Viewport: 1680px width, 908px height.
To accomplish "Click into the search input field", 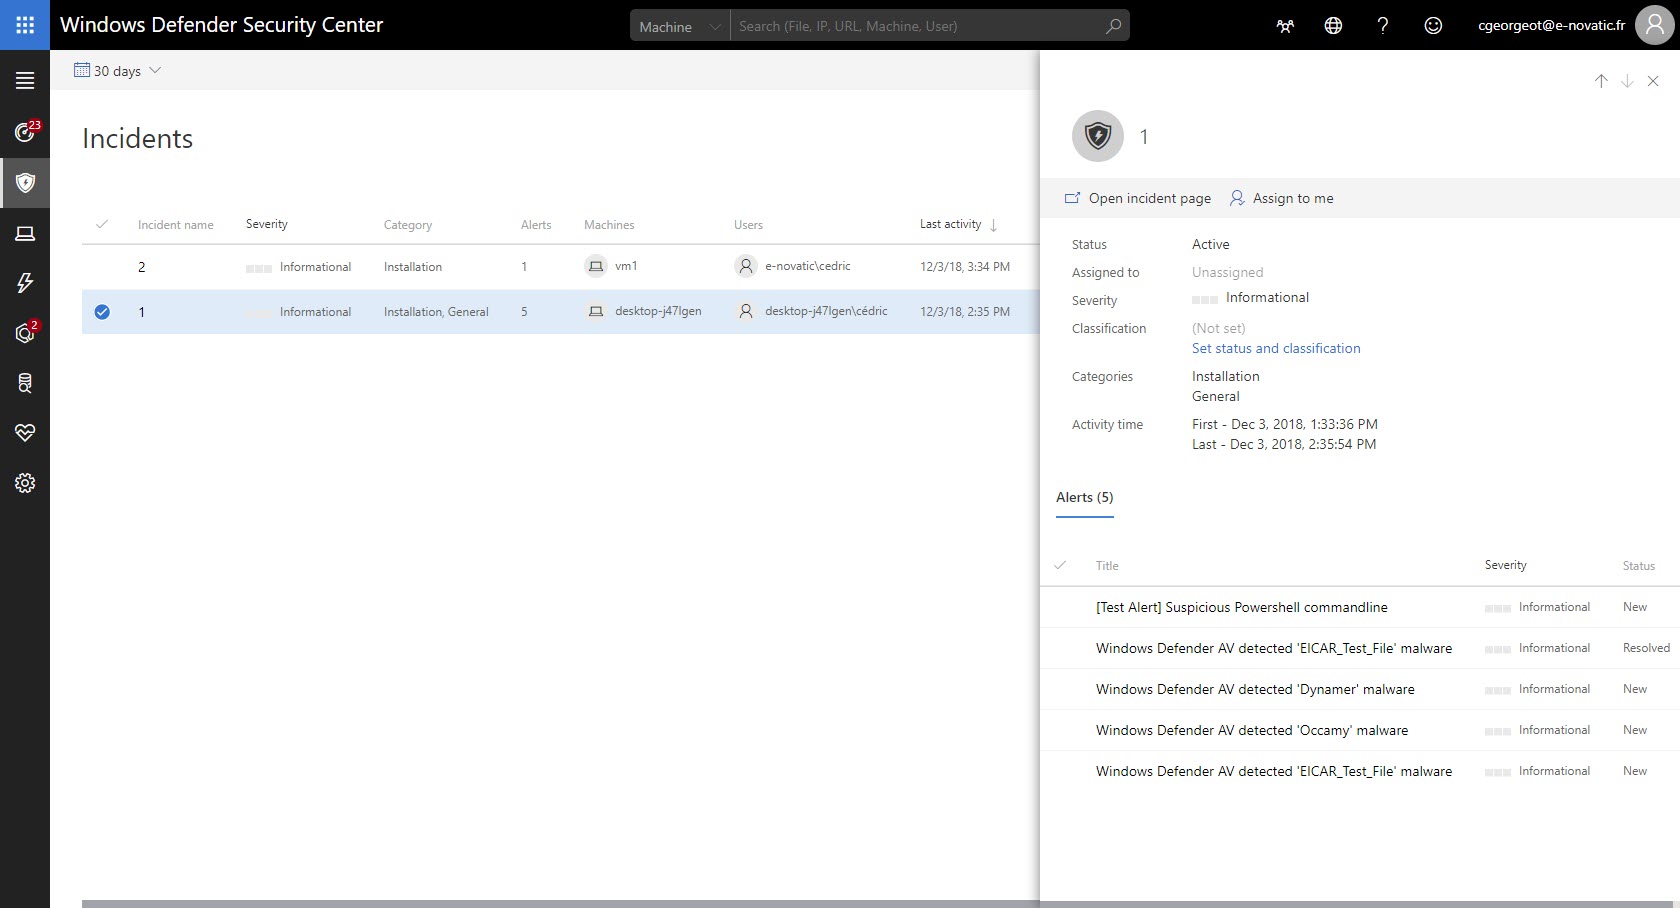I will (915, 26).
